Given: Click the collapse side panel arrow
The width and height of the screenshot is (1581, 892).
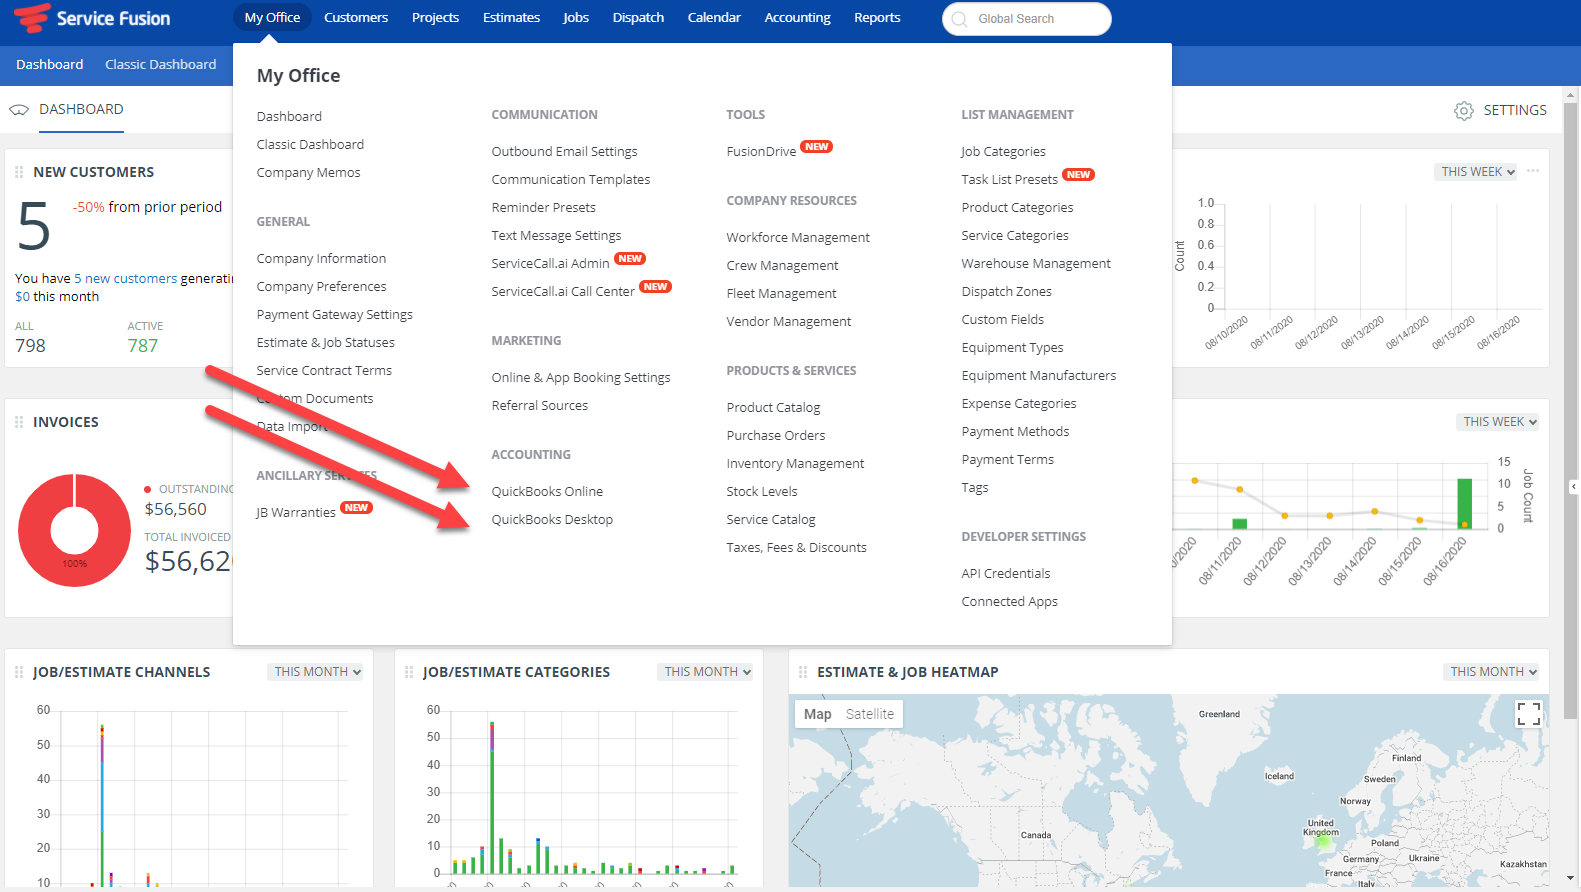Looking at the screenshot, I should pyautogui.click(x=1573, y=487).
